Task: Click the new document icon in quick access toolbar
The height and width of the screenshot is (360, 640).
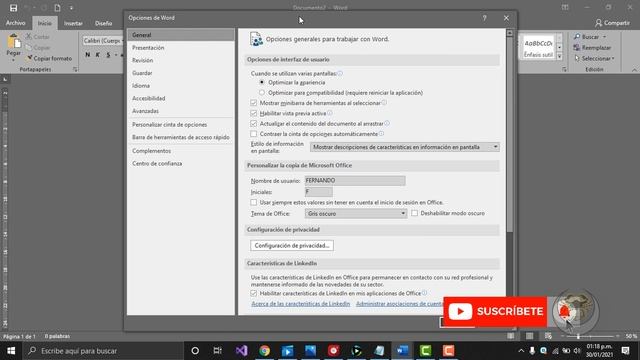Action: tap(58, 8)
